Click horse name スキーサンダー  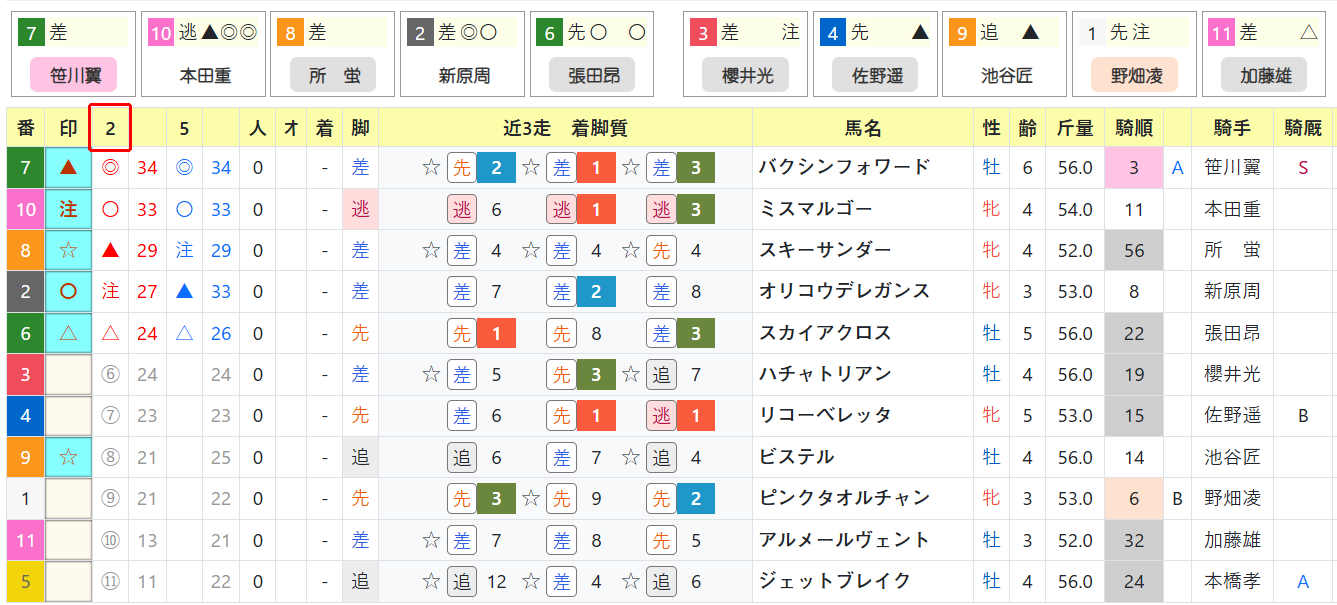click(825, 250)
